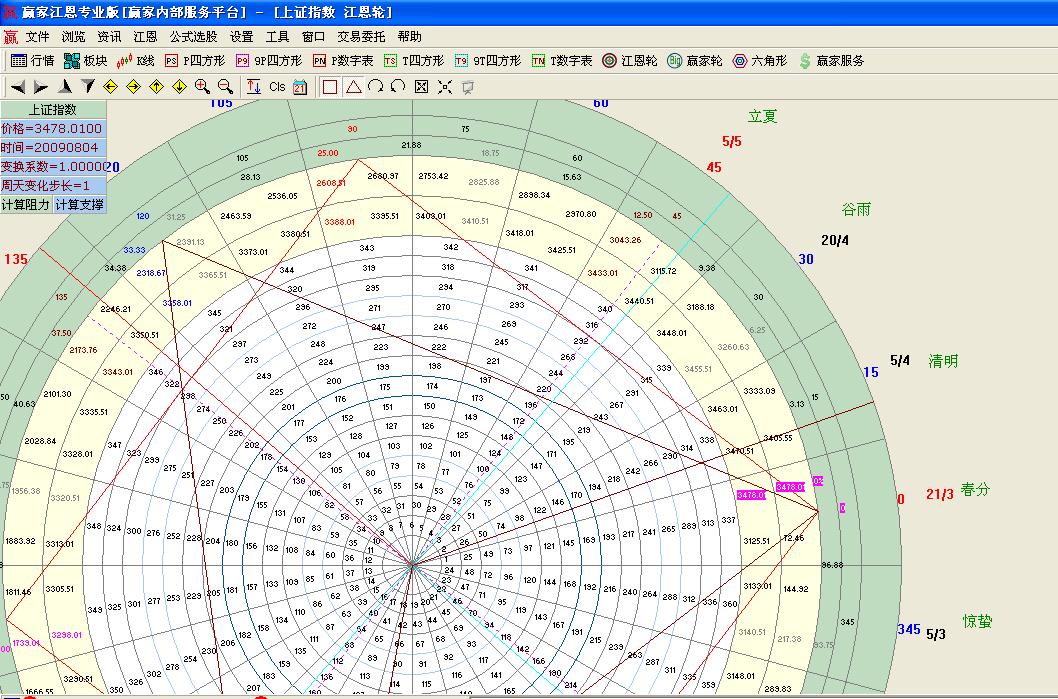Click the yellow left arrow diamond icon
Screen dimensions: 1058x699
coord(111,87)
